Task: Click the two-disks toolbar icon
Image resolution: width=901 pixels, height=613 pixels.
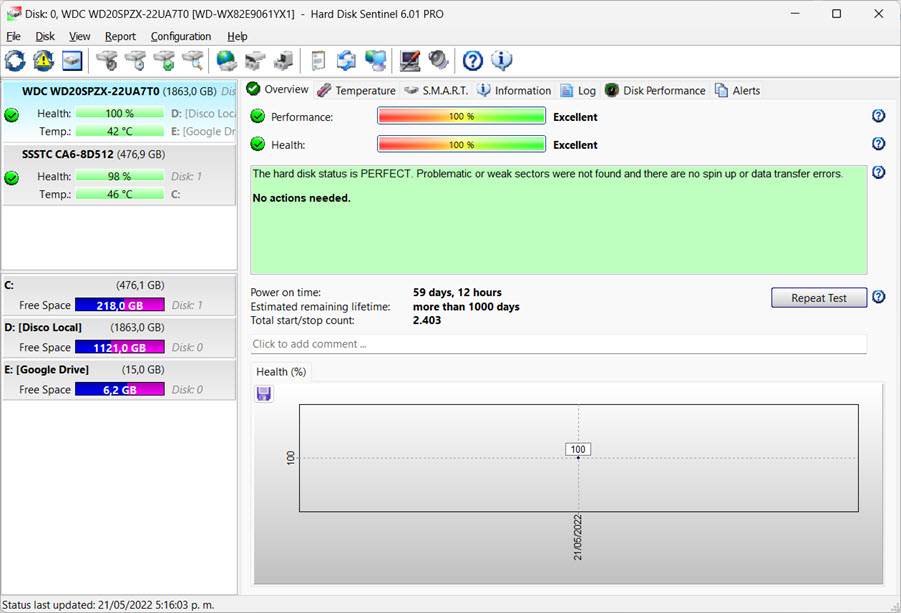Action: click(x=255, y=60)
